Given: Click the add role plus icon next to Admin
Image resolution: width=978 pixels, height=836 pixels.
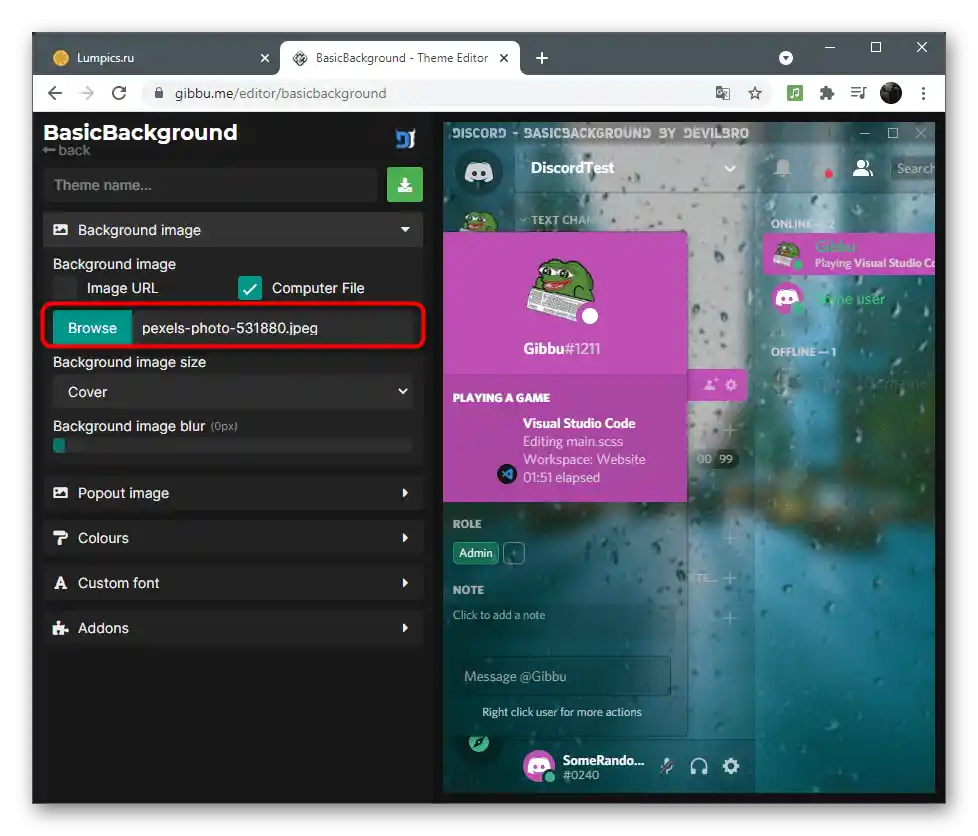Looking at the screenshot, I should coord(513,553).
